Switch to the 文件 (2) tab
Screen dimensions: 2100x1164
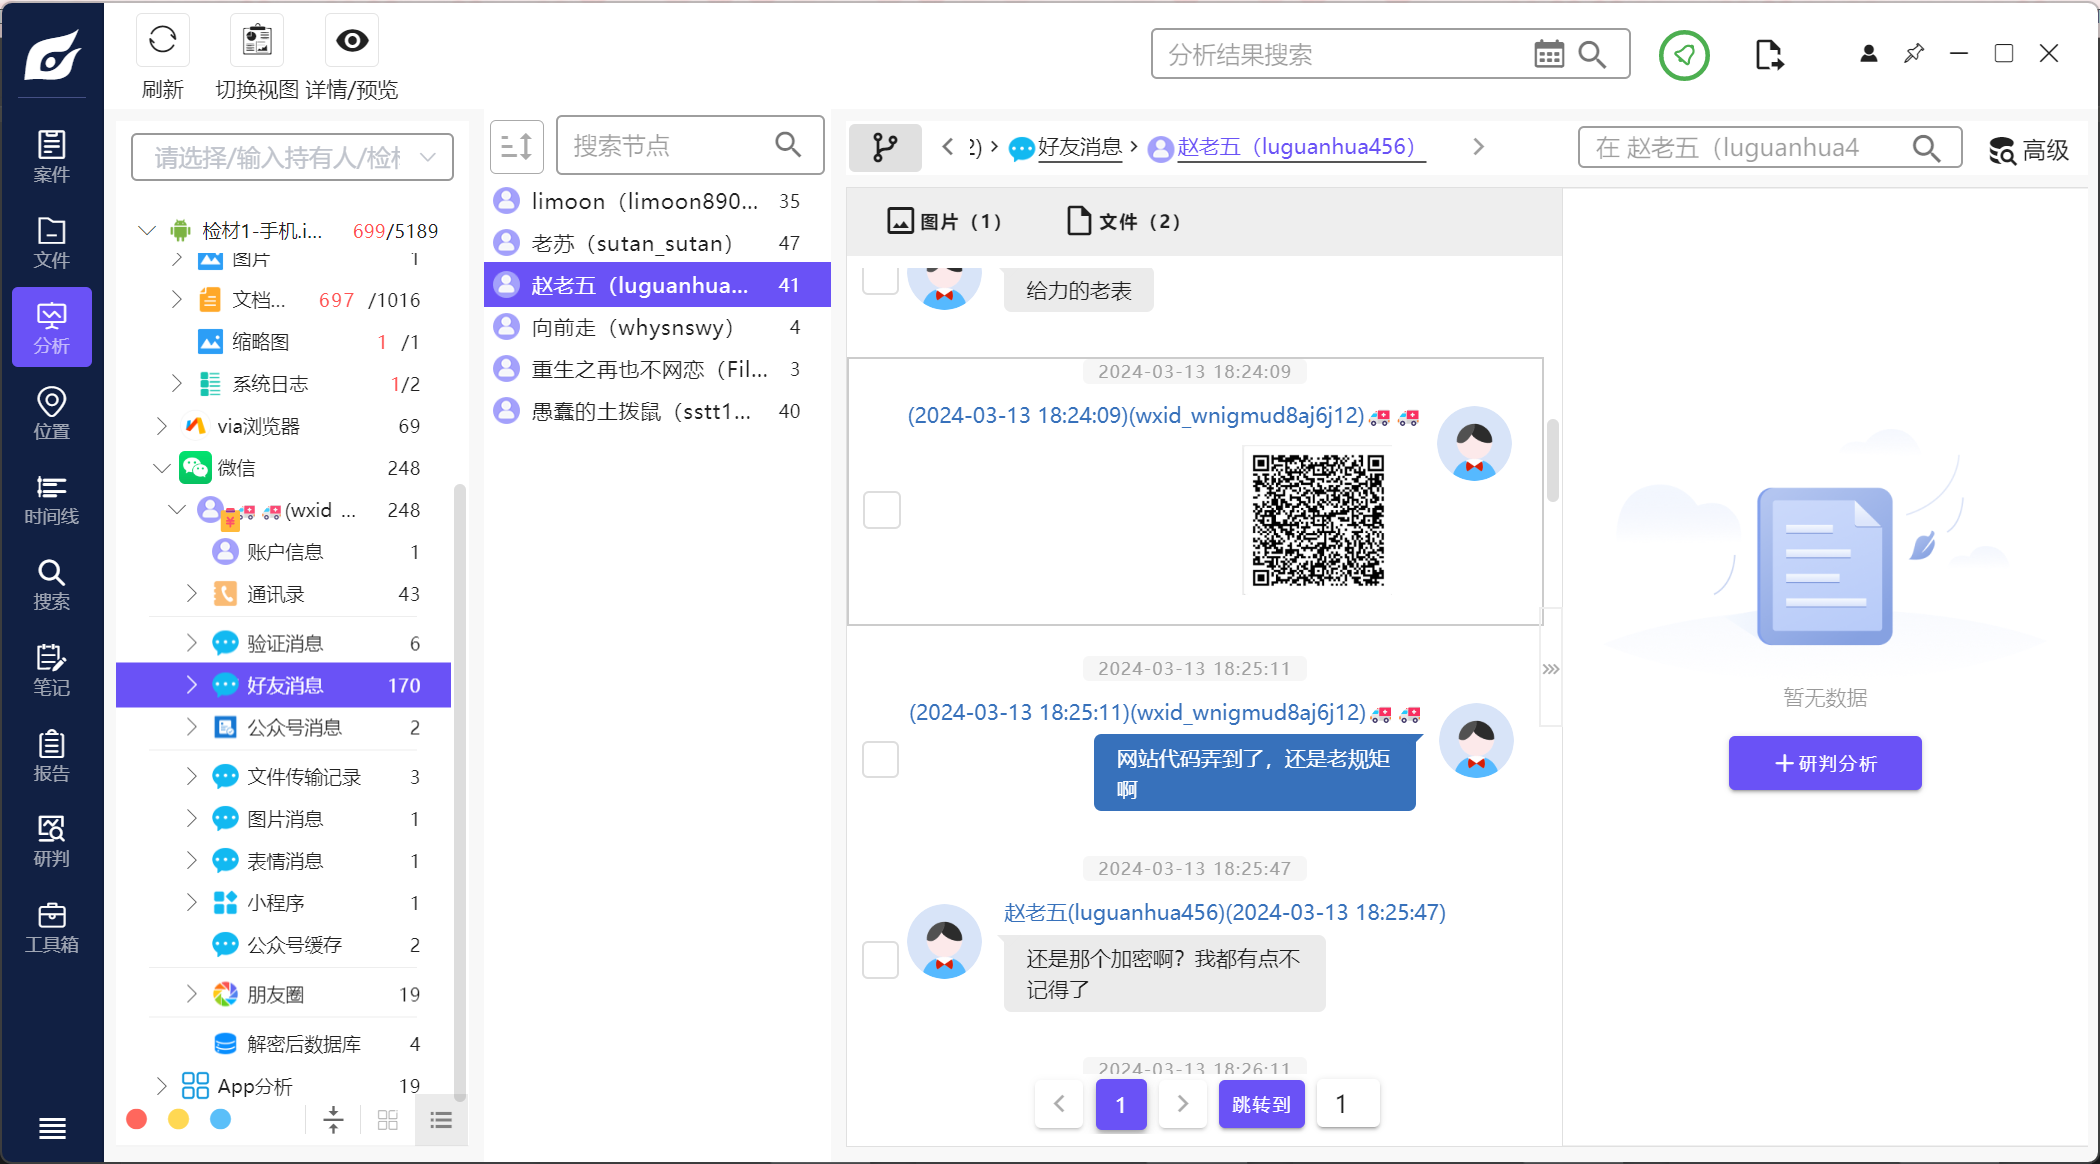tap(1124, 221)
